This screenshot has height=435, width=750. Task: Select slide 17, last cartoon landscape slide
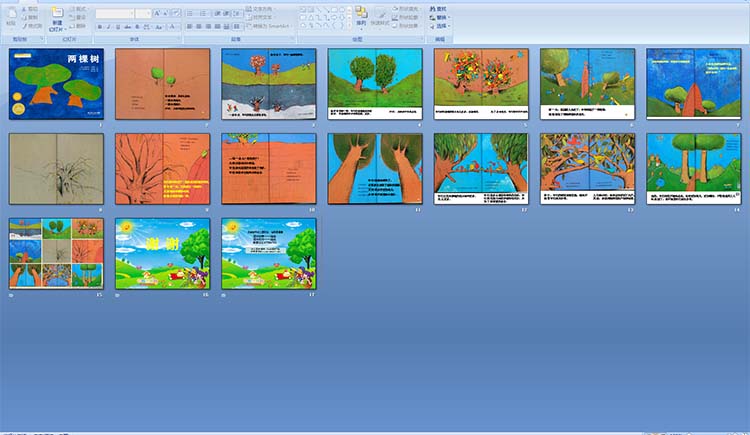tap(269, 254)
